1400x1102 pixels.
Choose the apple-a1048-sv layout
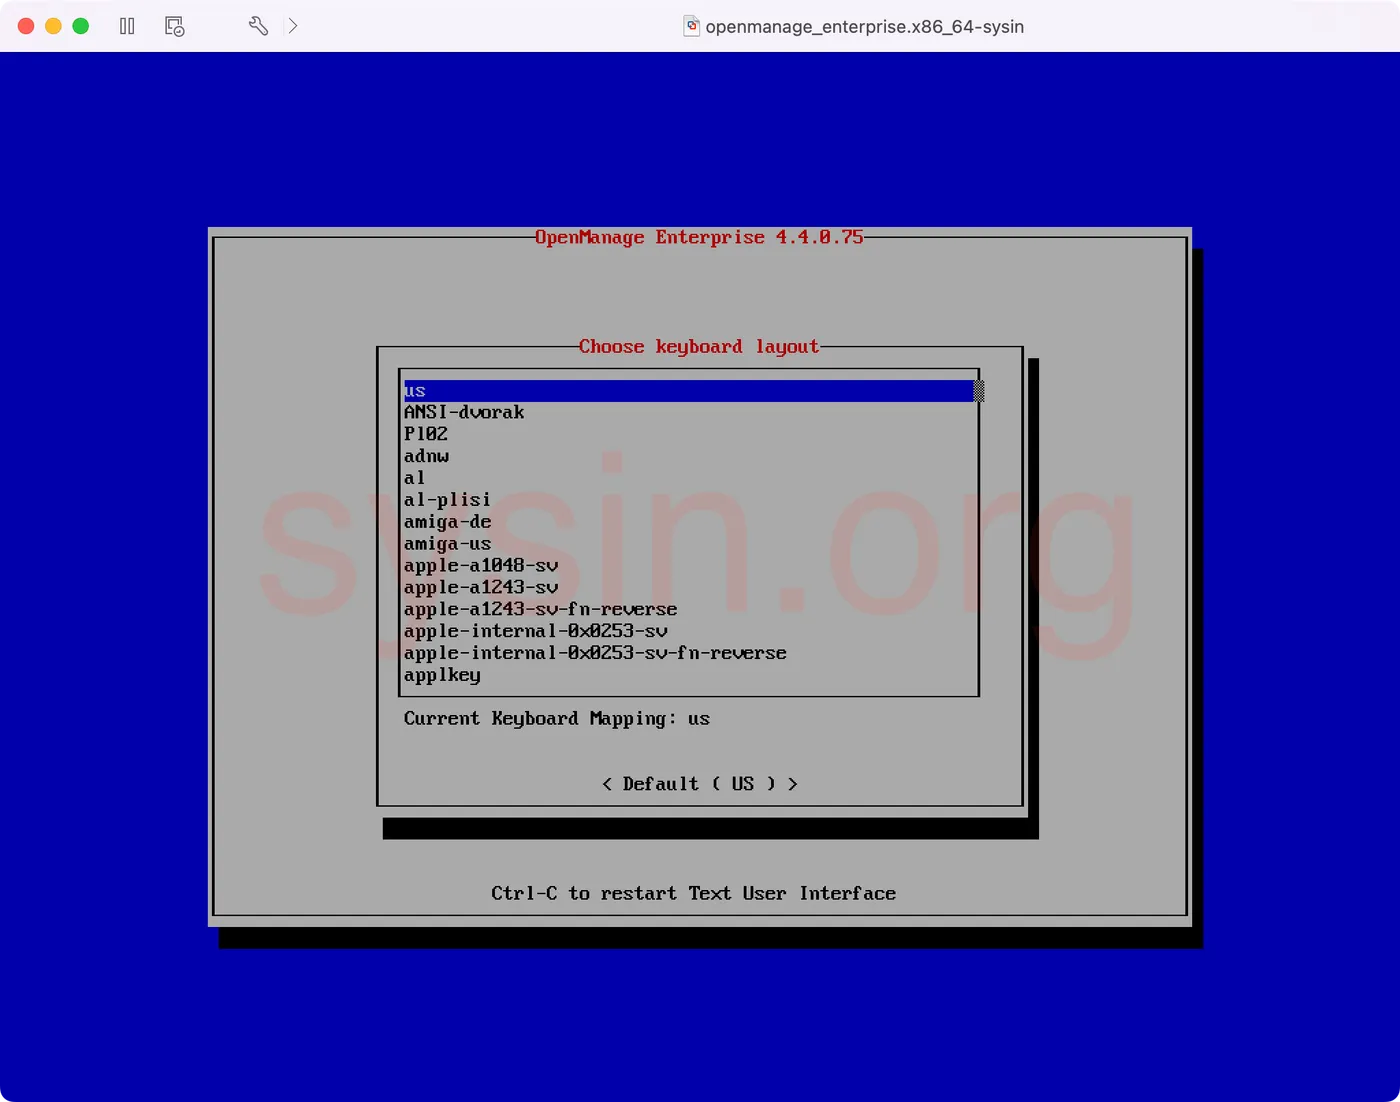(688, 566)
